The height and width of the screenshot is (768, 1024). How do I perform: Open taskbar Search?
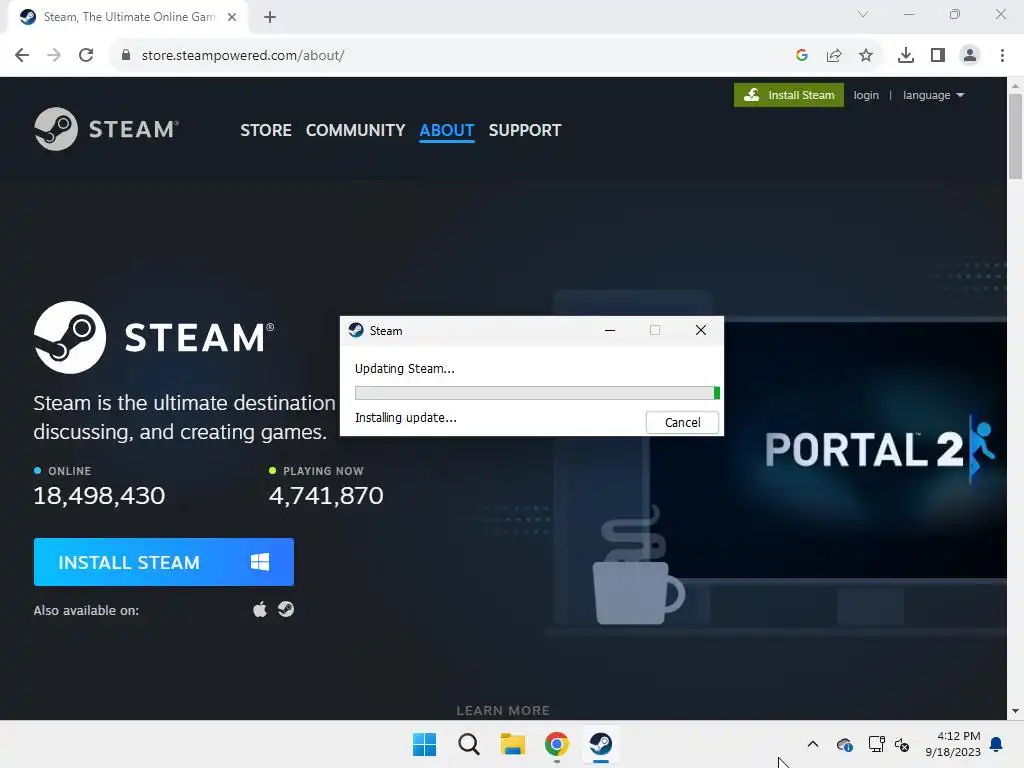point(469,744)
